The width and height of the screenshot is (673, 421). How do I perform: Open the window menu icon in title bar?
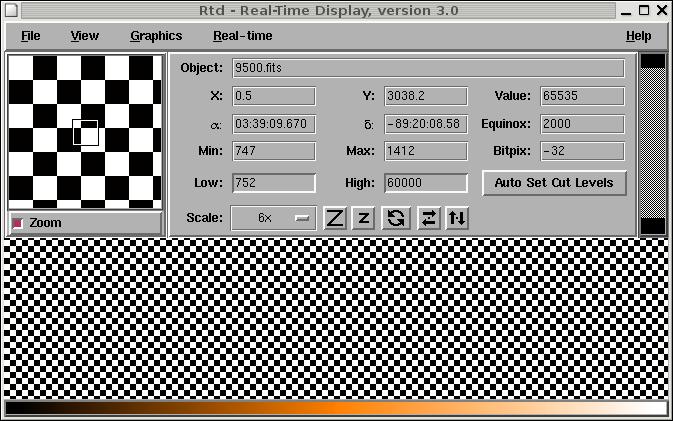(x=11, y=10)
